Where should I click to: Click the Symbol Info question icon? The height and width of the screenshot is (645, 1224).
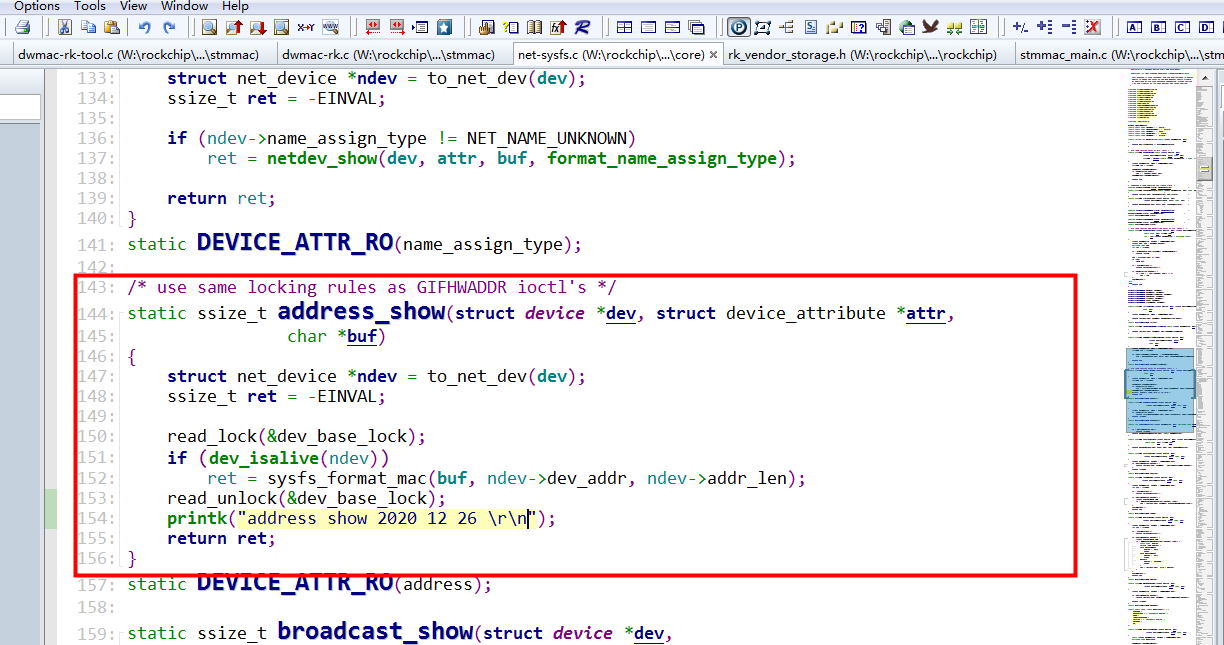[510, 27]
